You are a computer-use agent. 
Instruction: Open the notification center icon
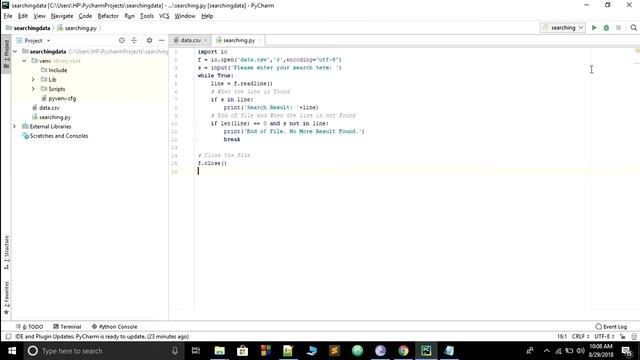(x=627, y=351)
